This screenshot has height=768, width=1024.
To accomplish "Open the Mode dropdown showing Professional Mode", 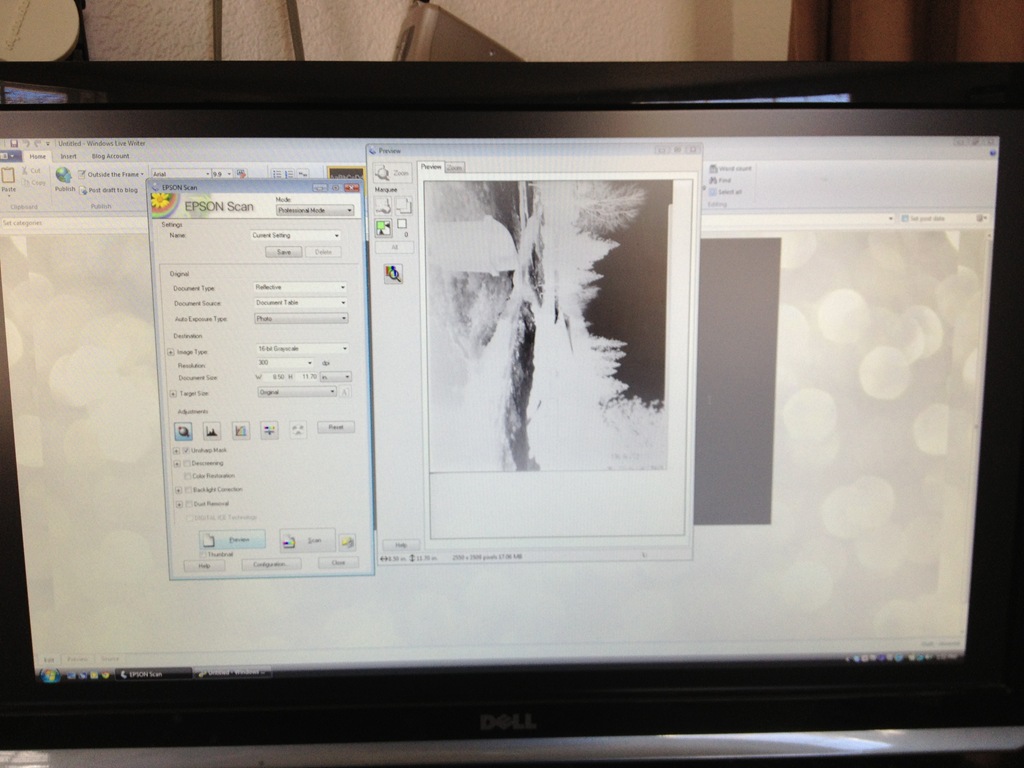I will [x=315, y=210].
